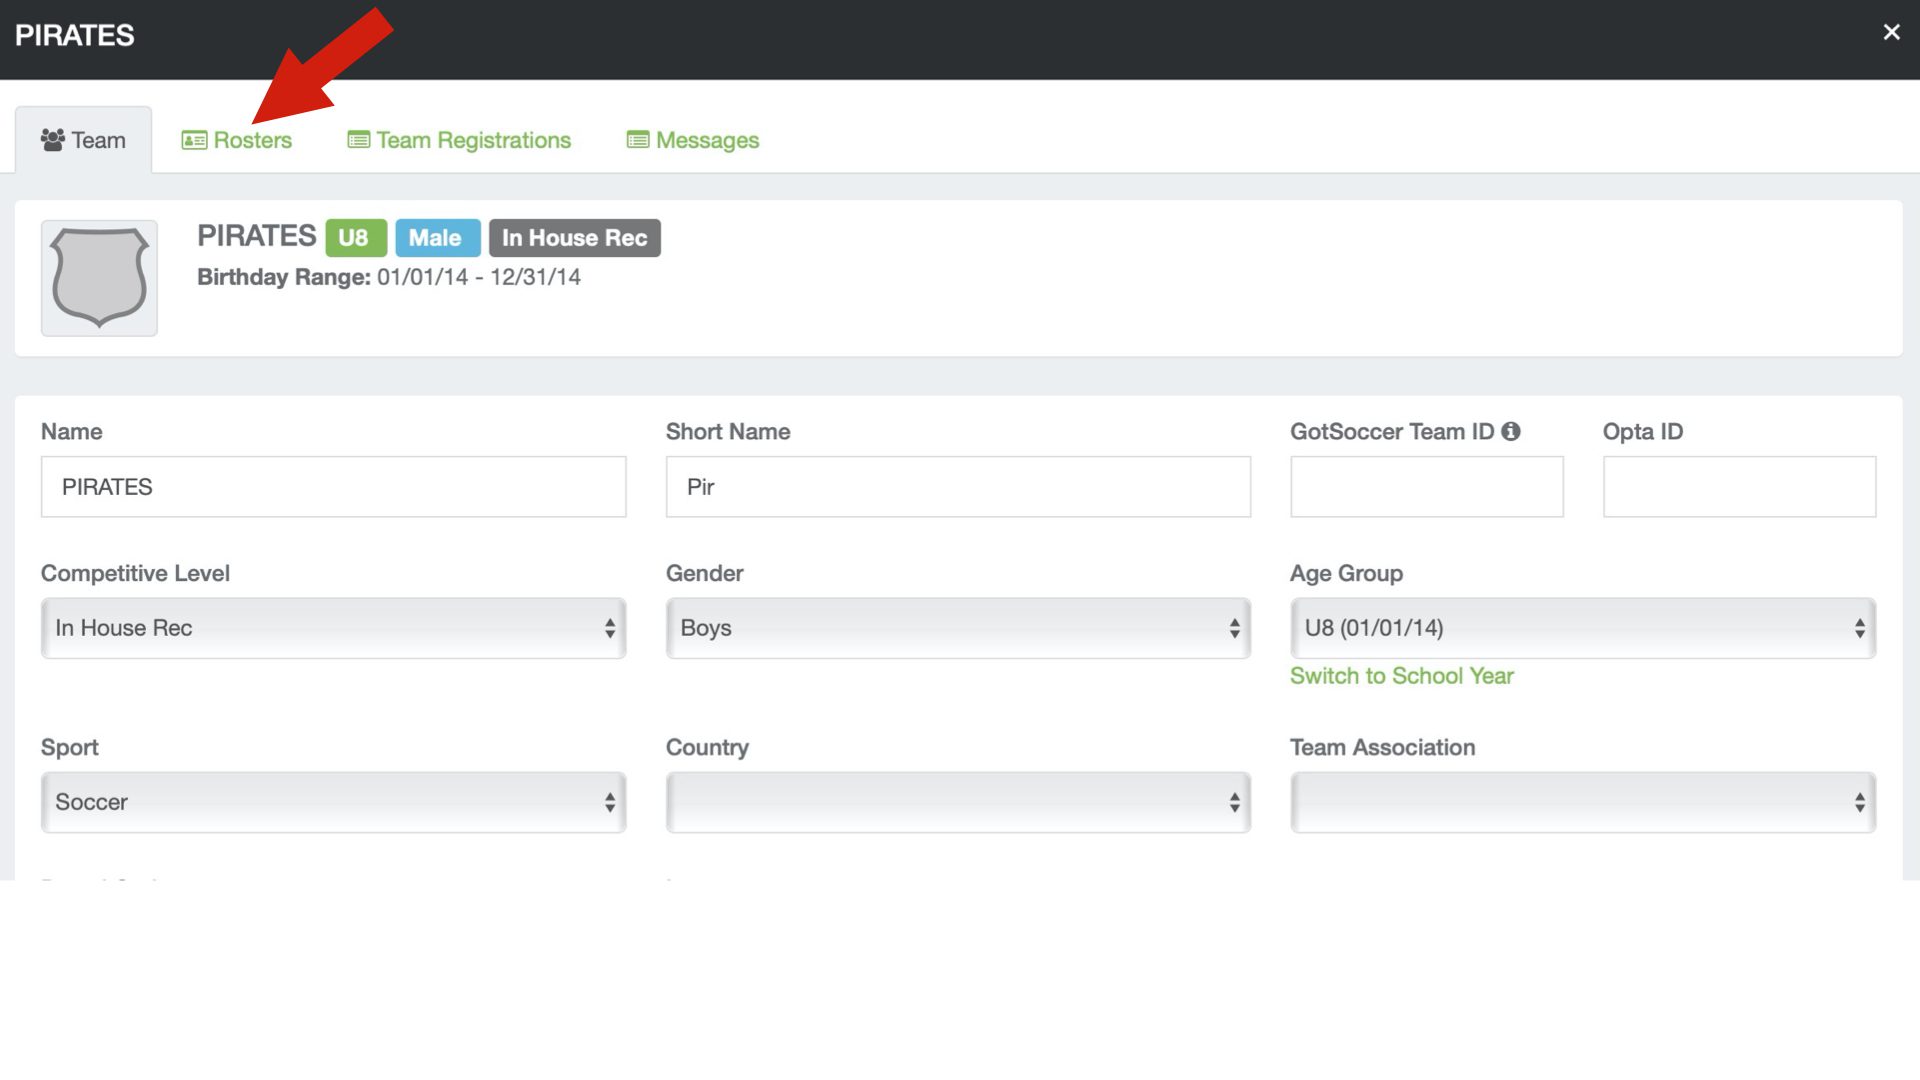Click into the Name field containing PIRATES
Screen dimensions: 1920x1080
click(x=333, y=487)
